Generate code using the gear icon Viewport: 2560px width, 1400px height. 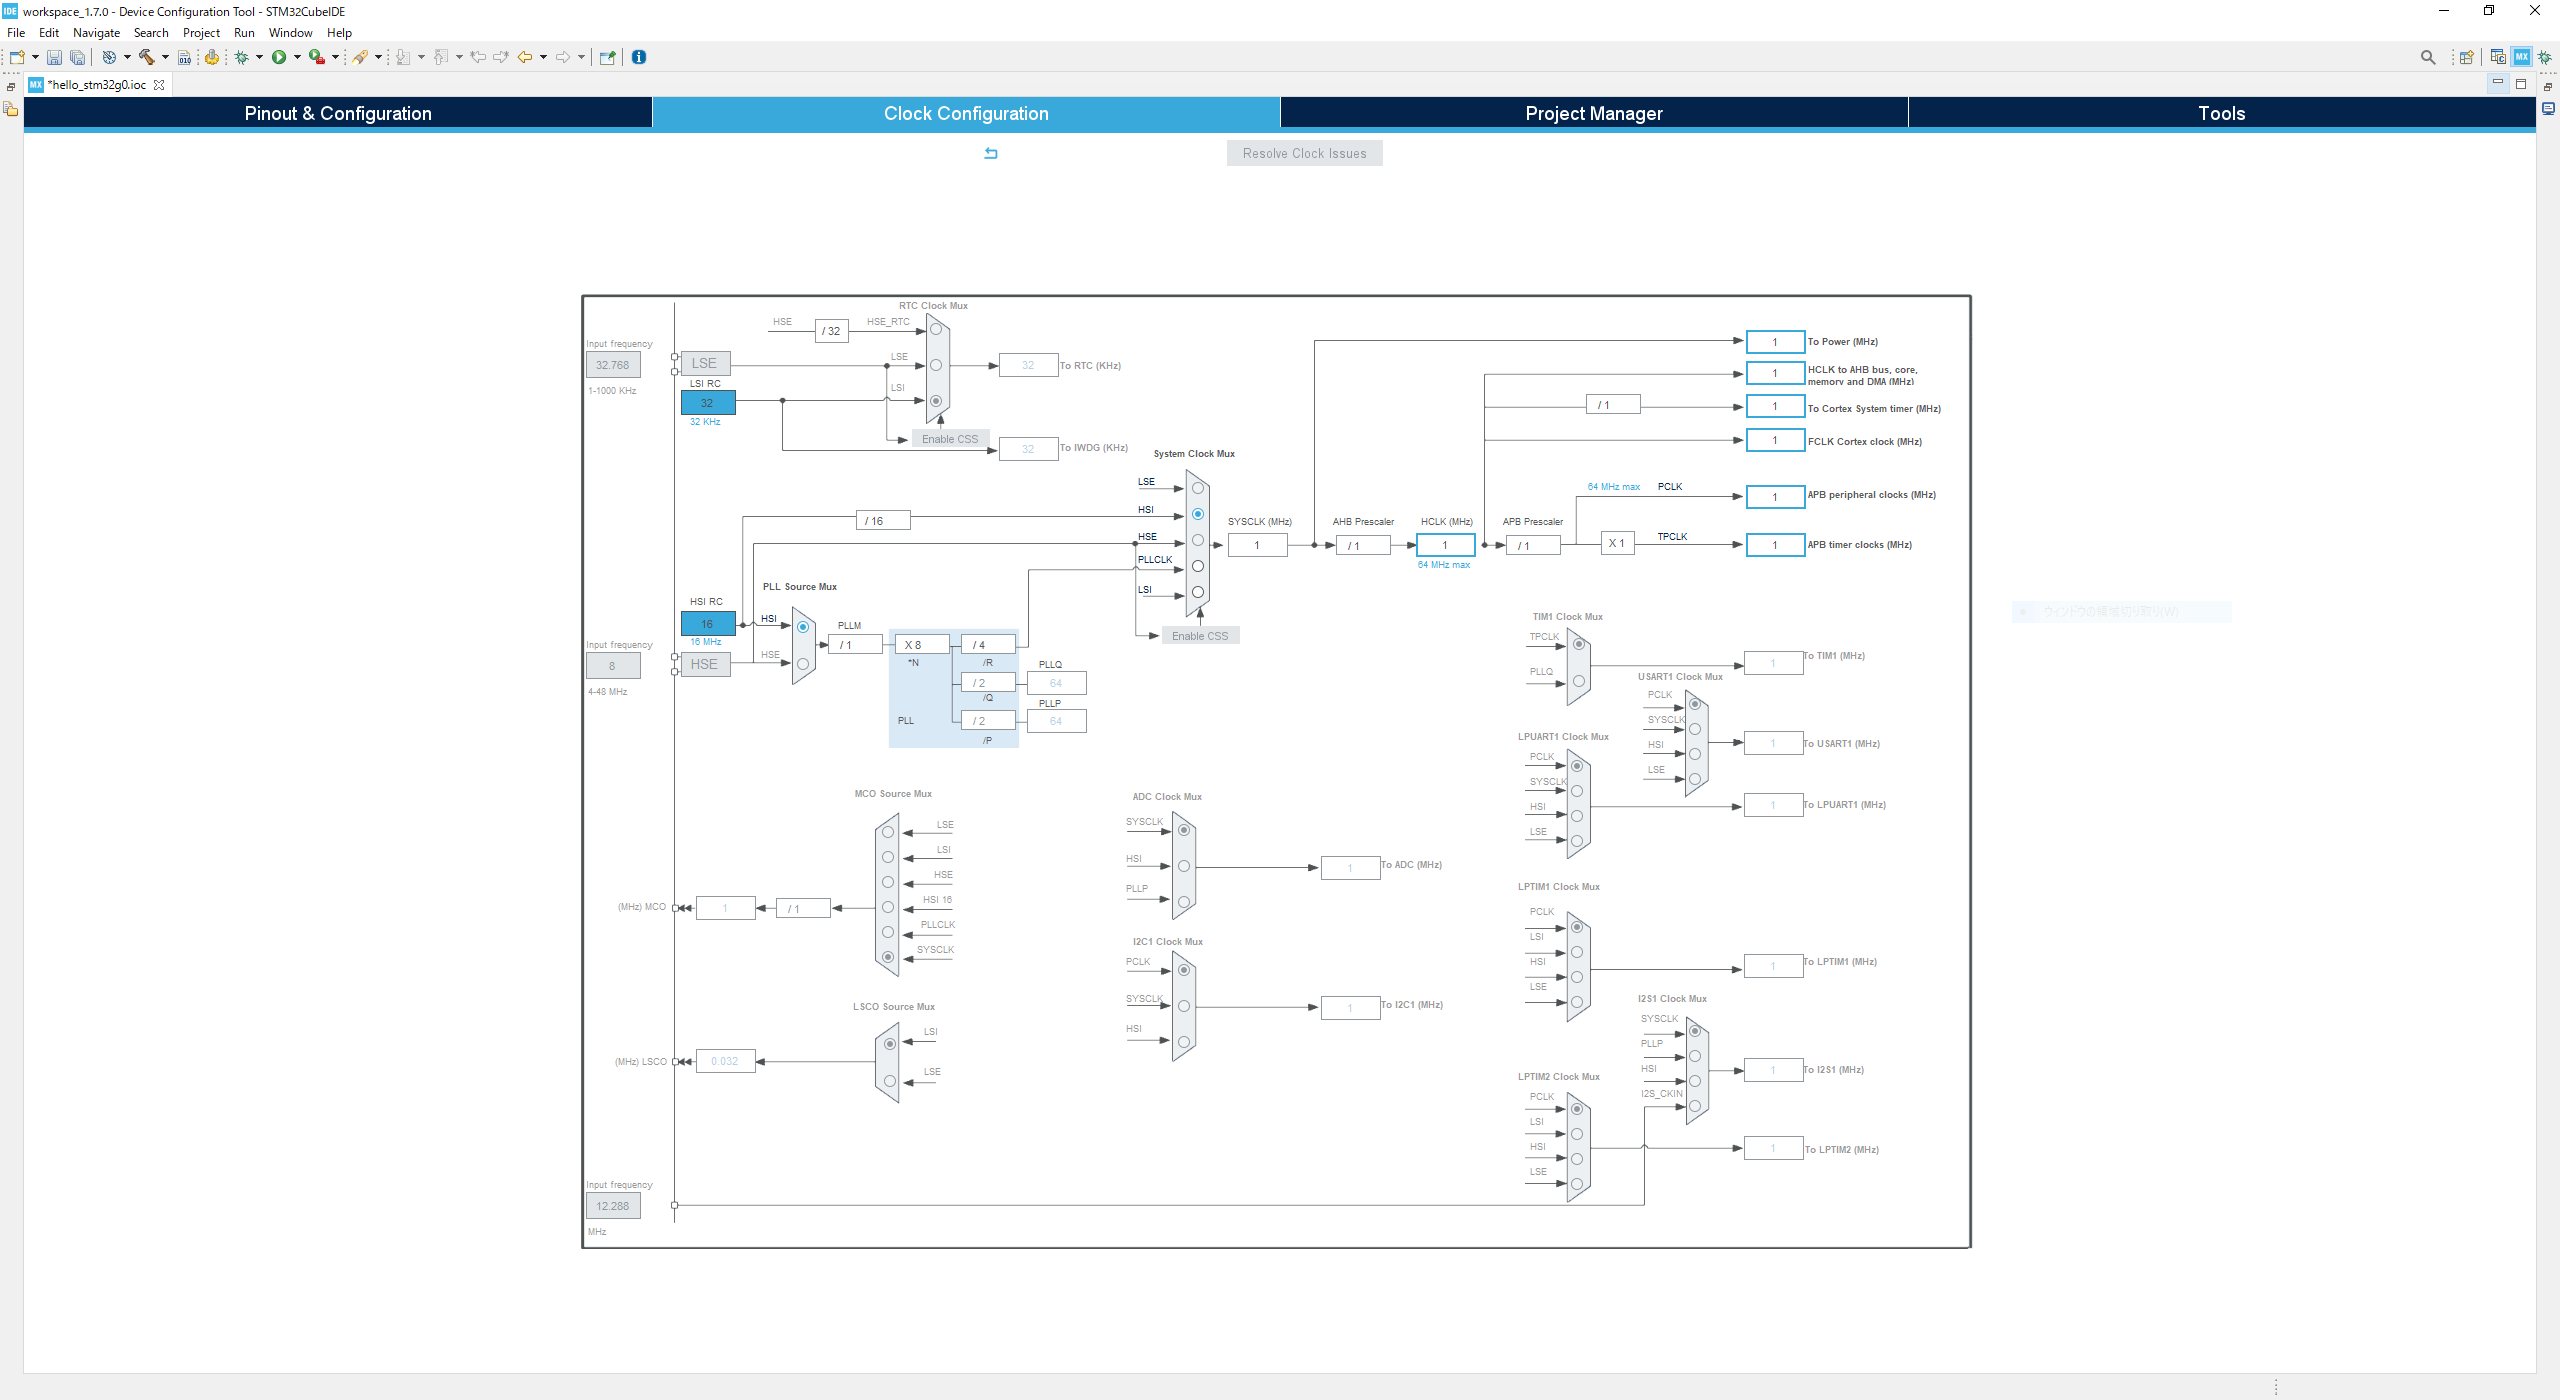[x=212, y=57]
